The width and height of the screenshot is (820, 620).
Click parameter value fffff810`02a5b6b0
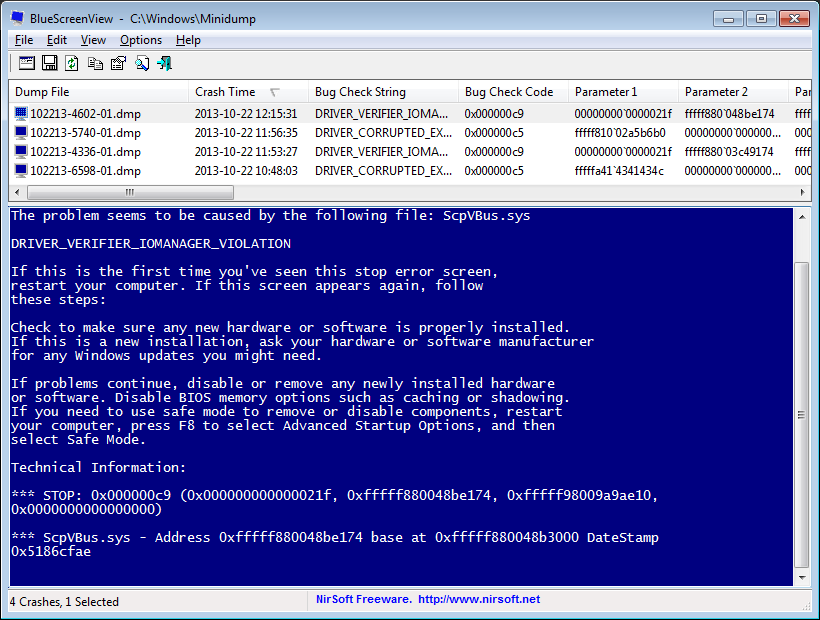point(620,133)
